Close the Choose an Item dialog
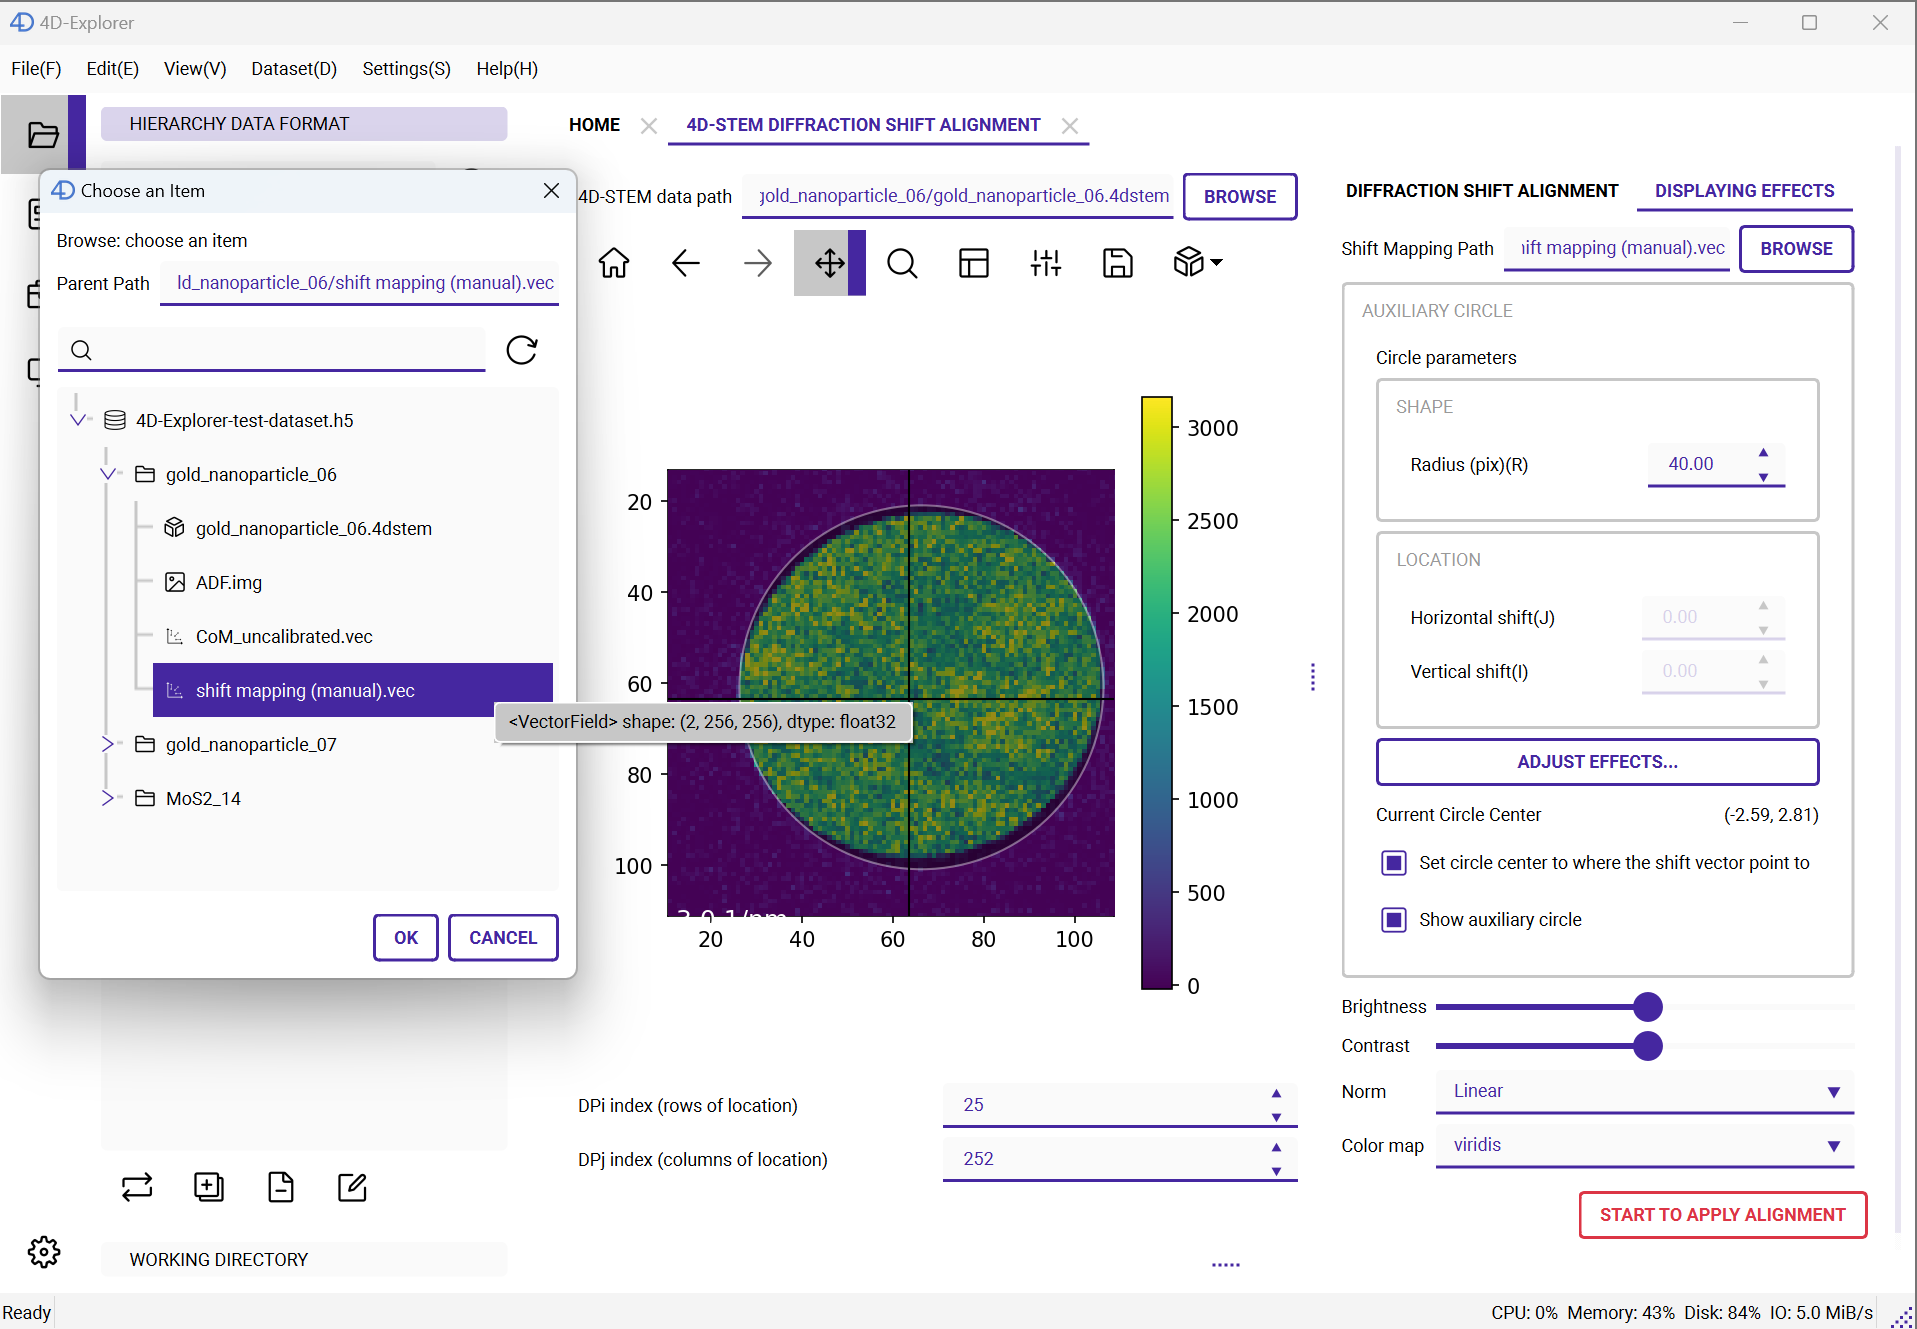This screenshot has height=1329, width=1917. coord(551,190)
